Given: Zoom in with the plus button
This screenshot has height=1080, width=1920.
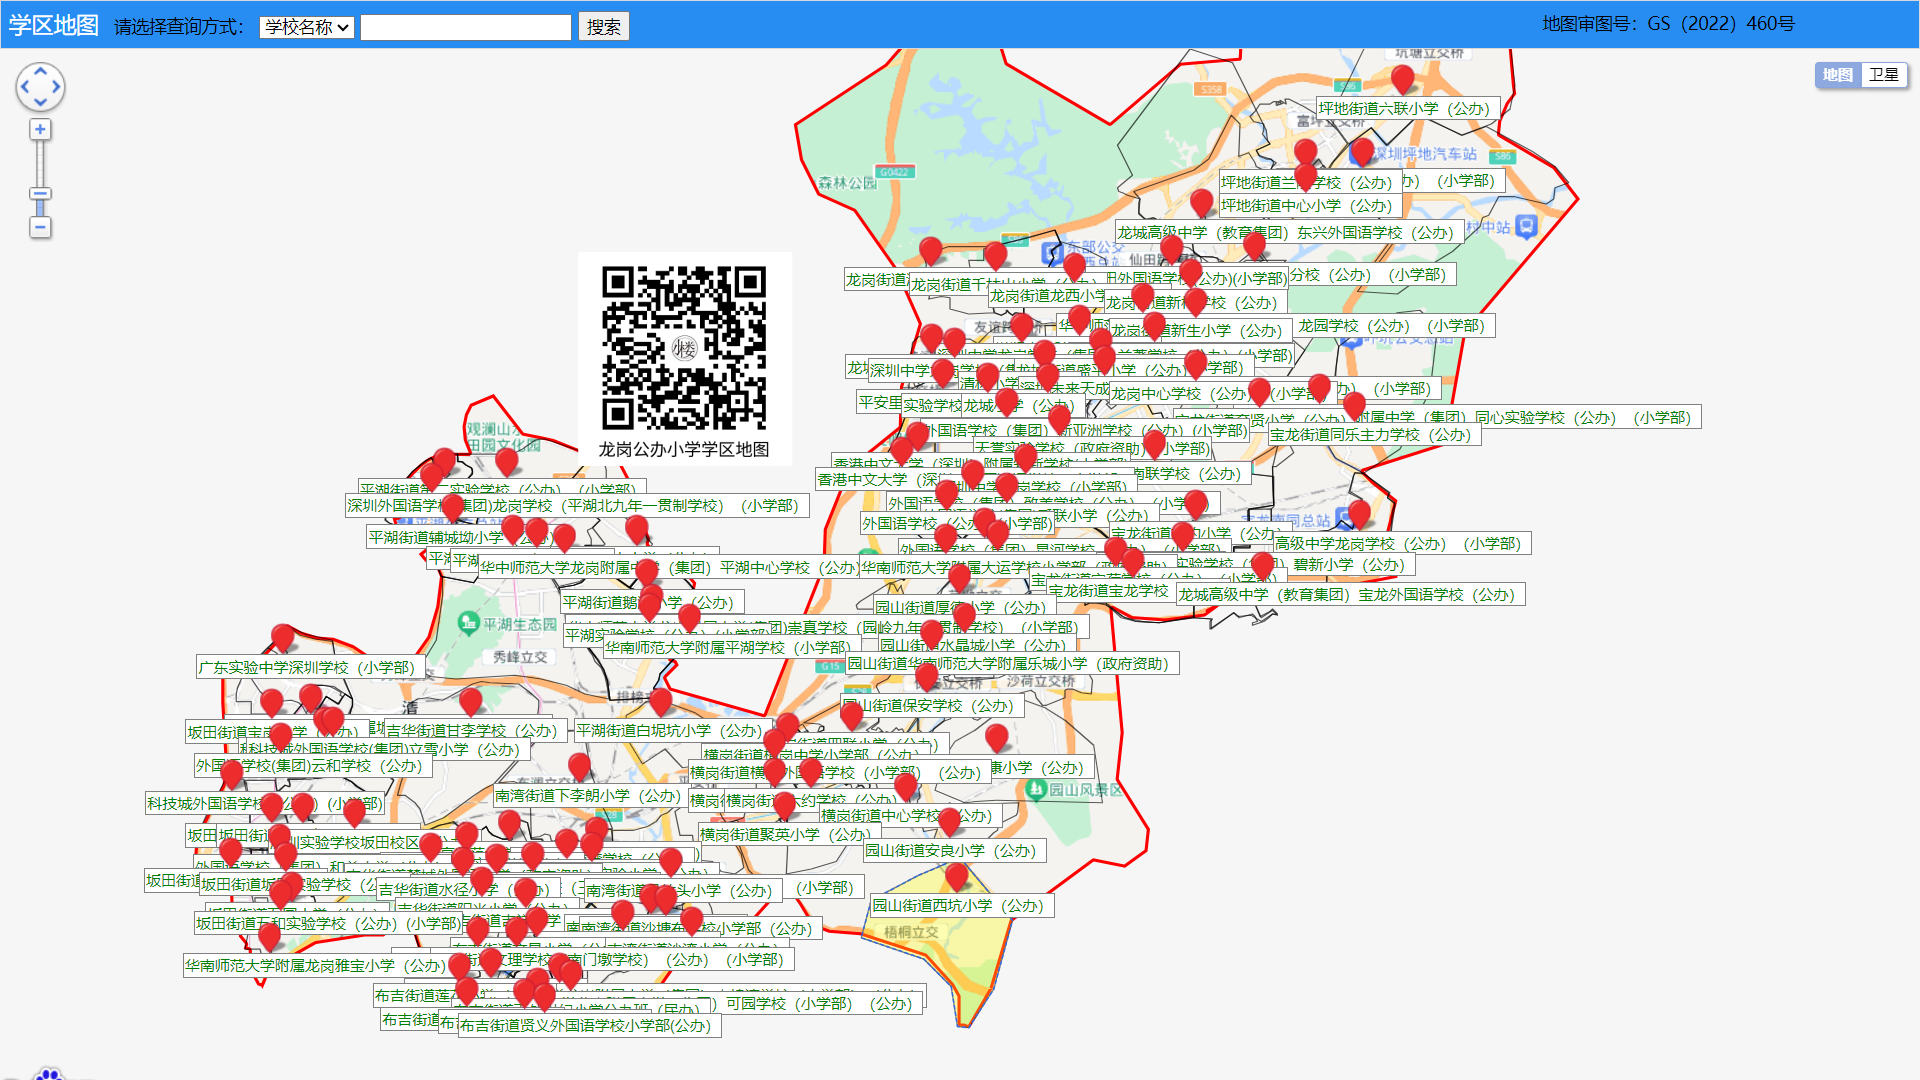Looking at the screenshot, I should point(40,130).
